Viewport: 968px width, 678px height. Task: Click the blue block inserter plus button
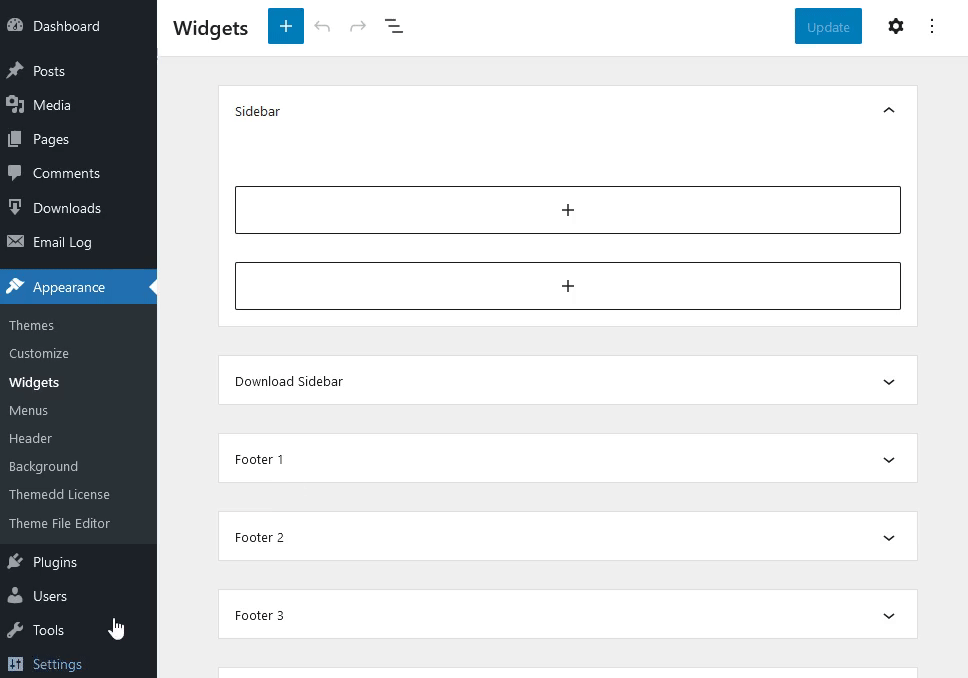point(285,26)
